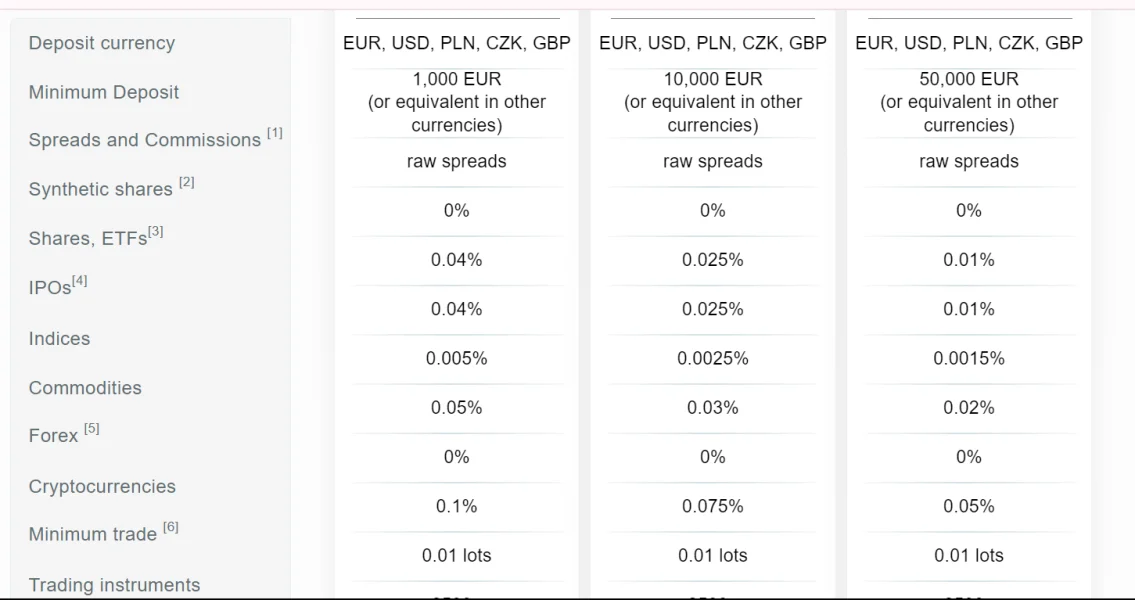
Task: Open footnote 2 next to Synthetic shares
Action: click(x=187, y=183)
